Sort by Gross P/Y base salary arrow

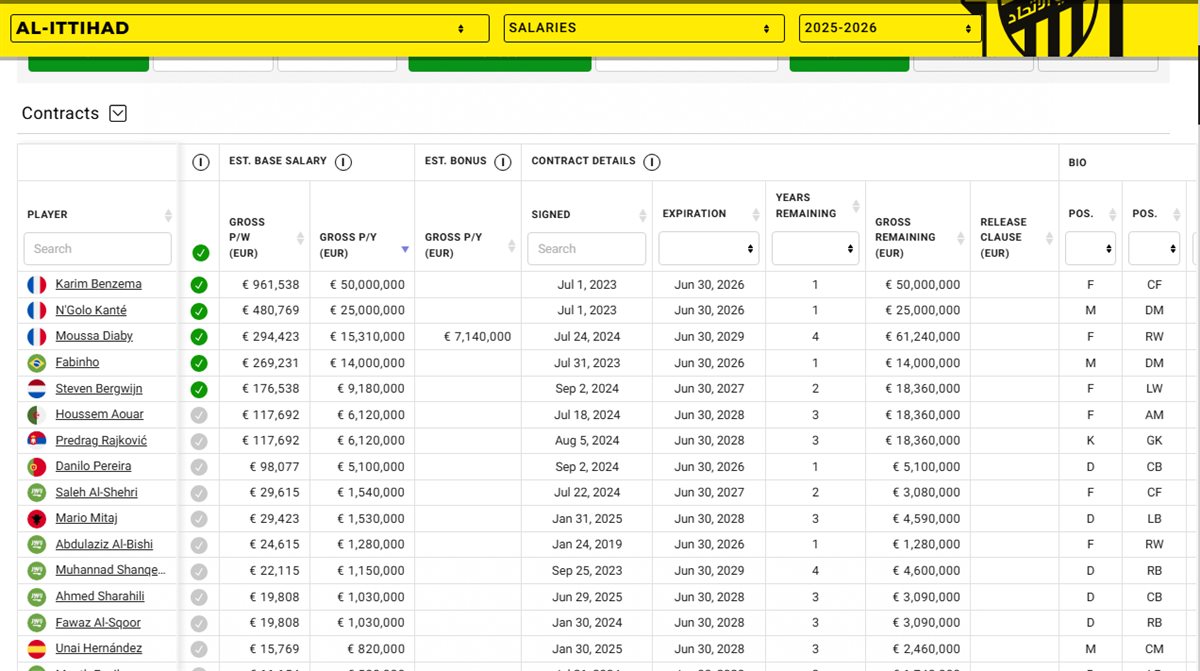click(x=404, y=248)
